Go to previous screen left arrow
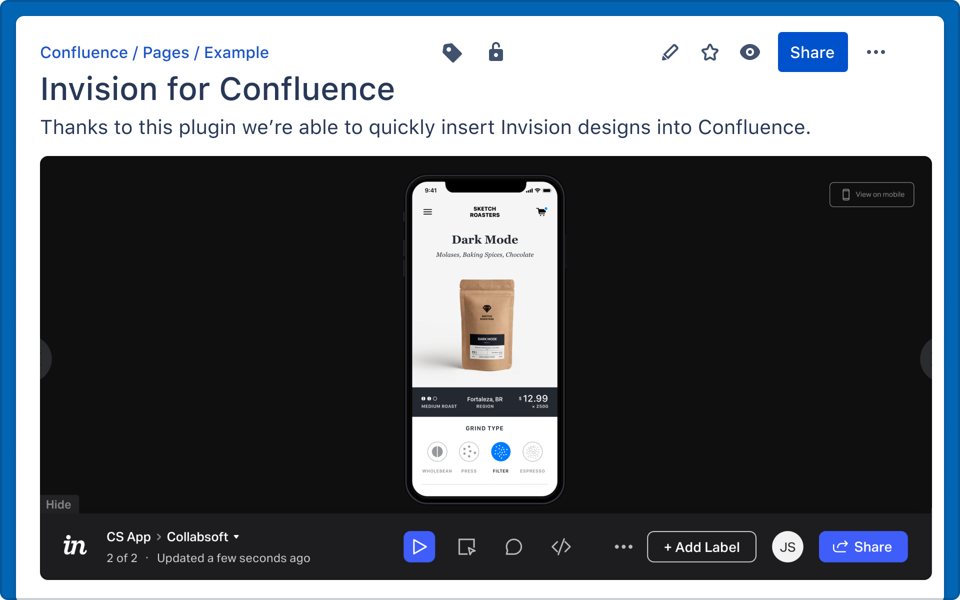 click(x=46, y=359)
